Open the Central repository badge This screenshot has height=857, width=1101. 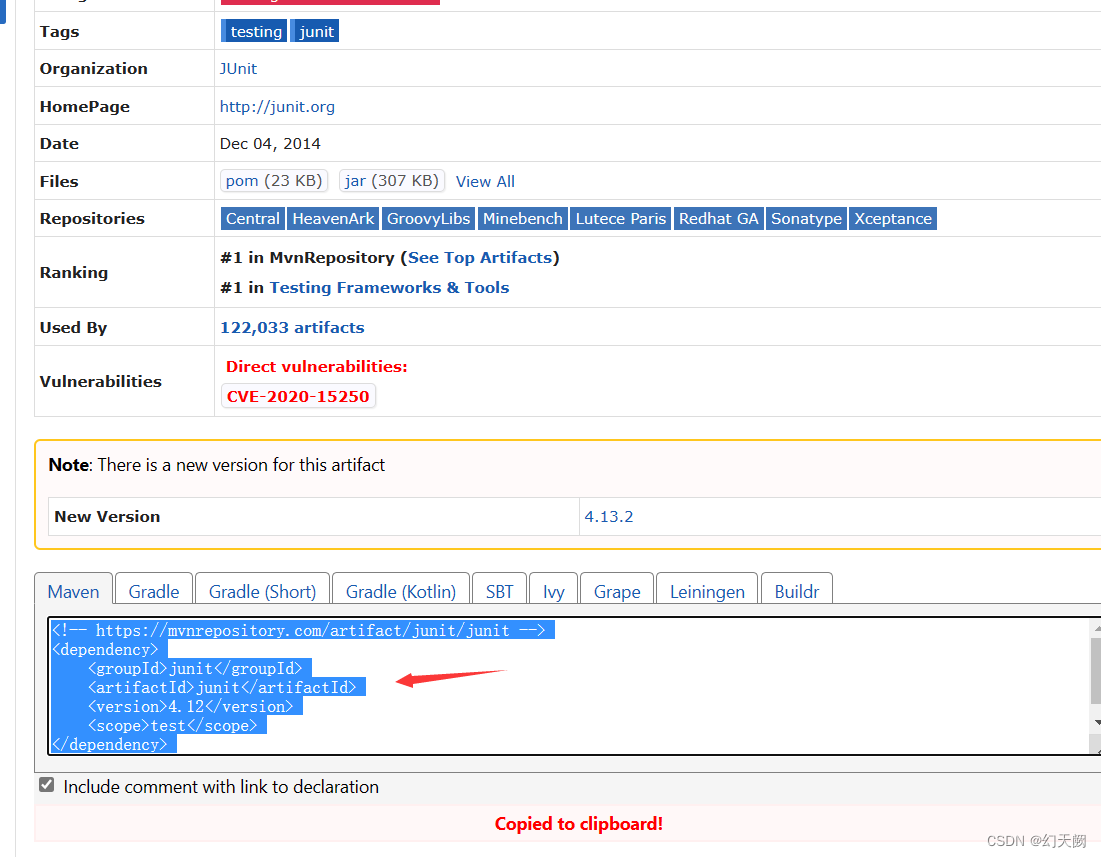click(252, 218)
